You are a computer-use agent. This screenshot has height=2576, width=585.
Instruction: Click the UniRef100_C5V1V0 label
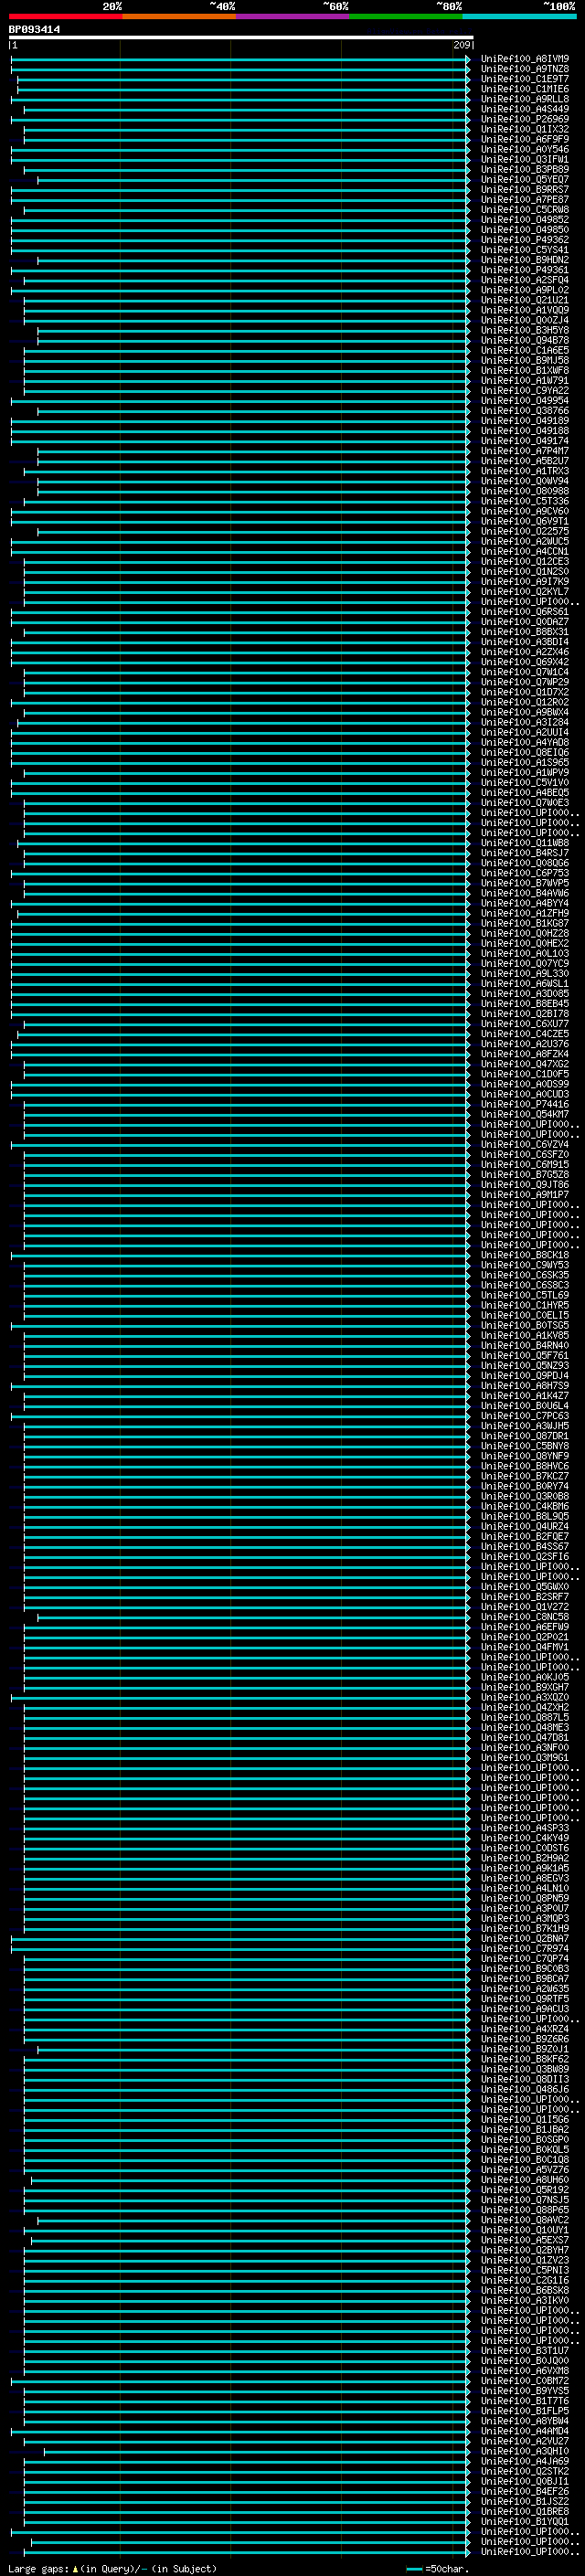(x=525, y=782)
